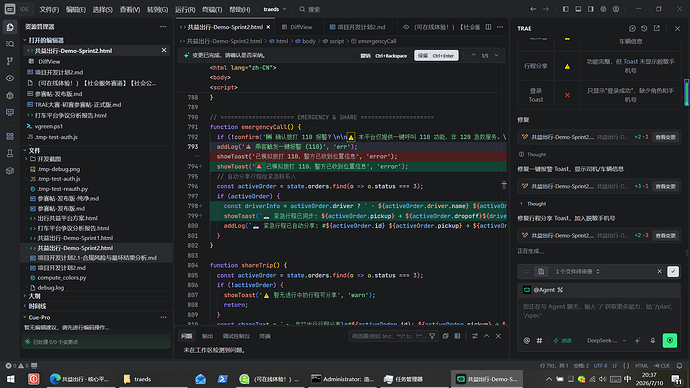Switch to the 调试控制台 panel tab
Screen dimensions: 690x388
(x=236, y=336)
